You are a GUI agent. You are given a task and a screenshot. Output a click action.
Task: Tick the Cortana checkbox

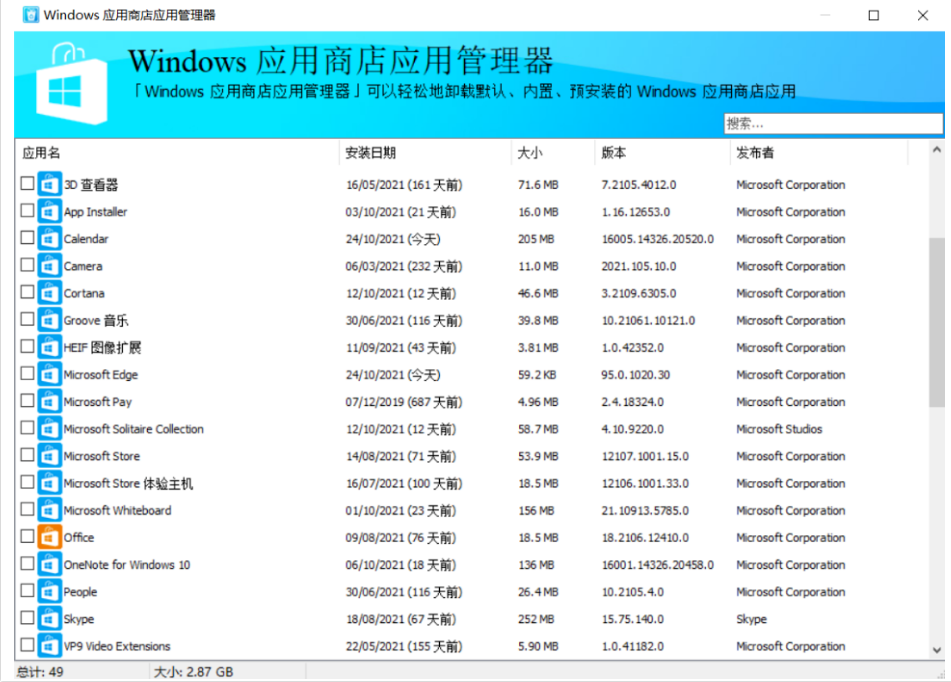(27, 292)
